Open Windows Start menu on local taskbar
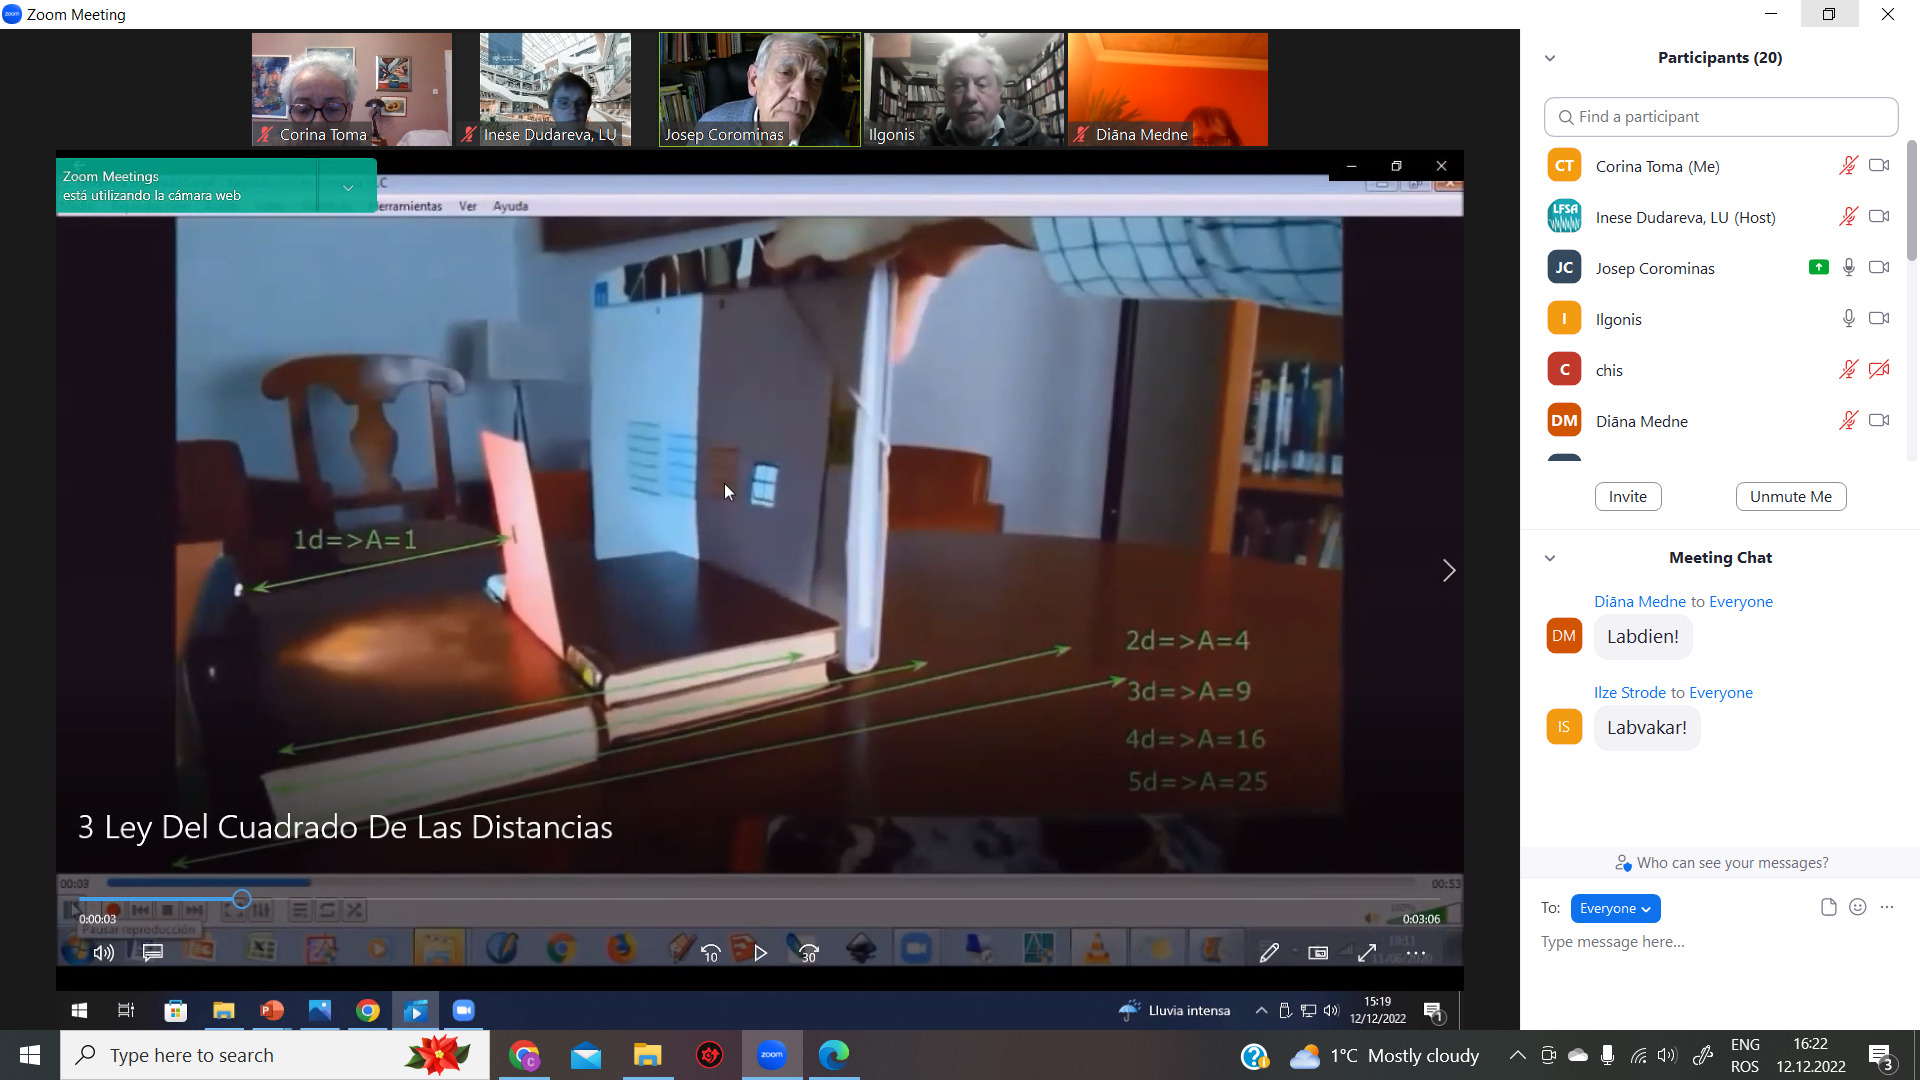This screenshot has width=1920, height=1080. (x=29, y=1055)
